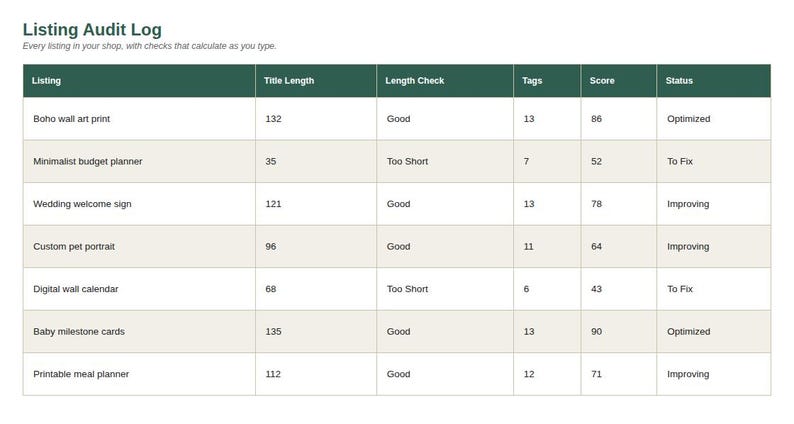Select the Wedding welcome sign cell
794x424 pixels.
click(x=139, y=204)
